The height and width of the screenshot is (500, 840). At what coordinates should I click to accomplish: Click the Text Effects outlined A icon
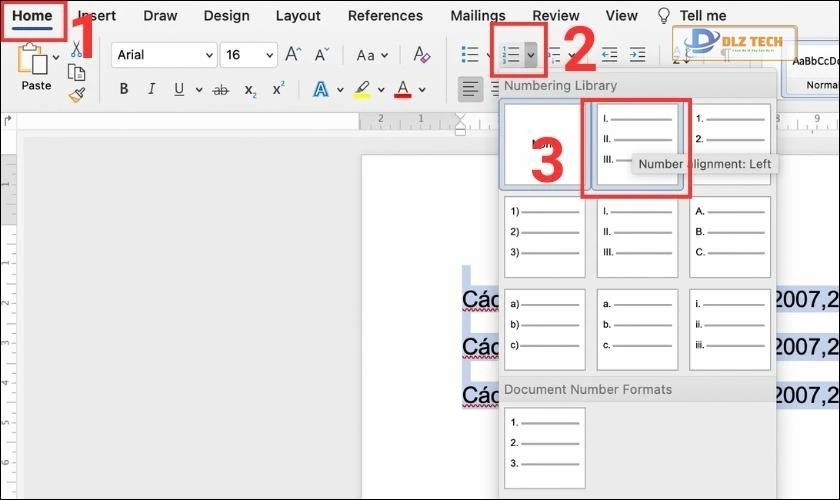321,89
